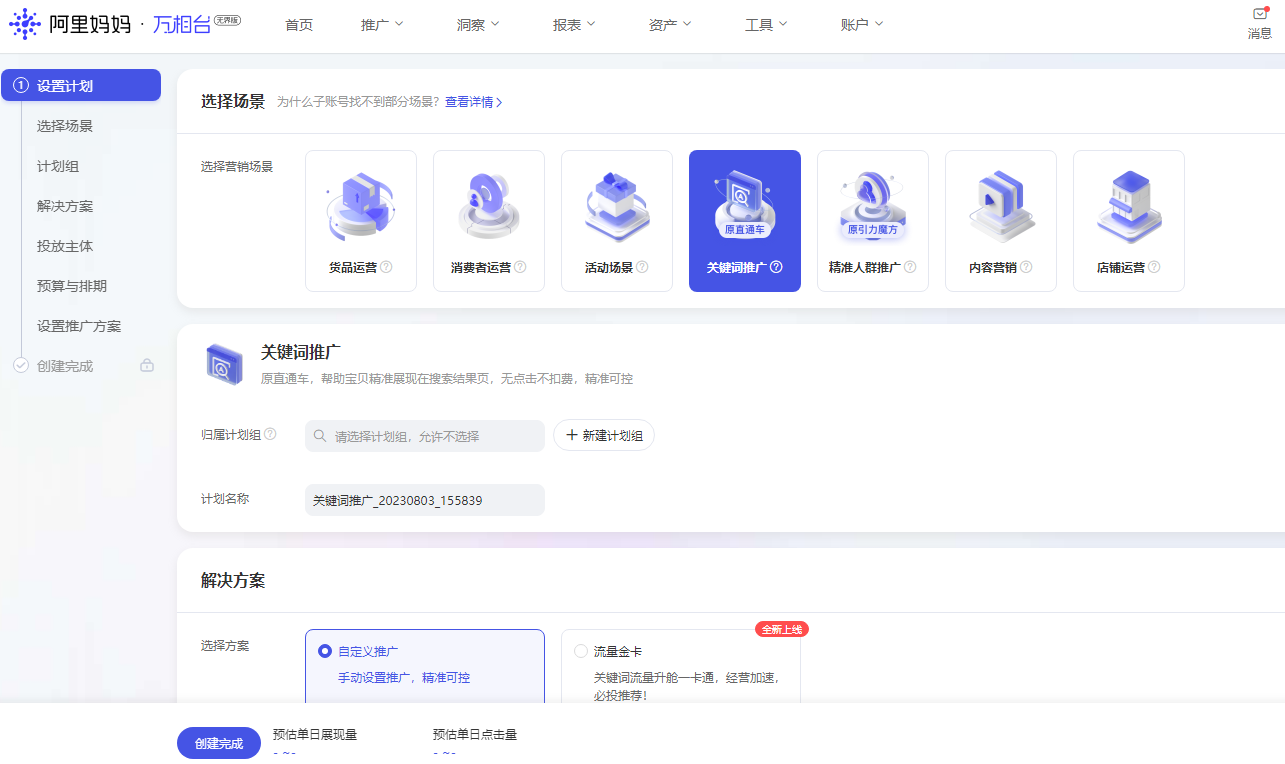Viewport: 1285px width, 764px height.
Task: Jump to 预算与排期 in the sidebar
Action: 72,286
